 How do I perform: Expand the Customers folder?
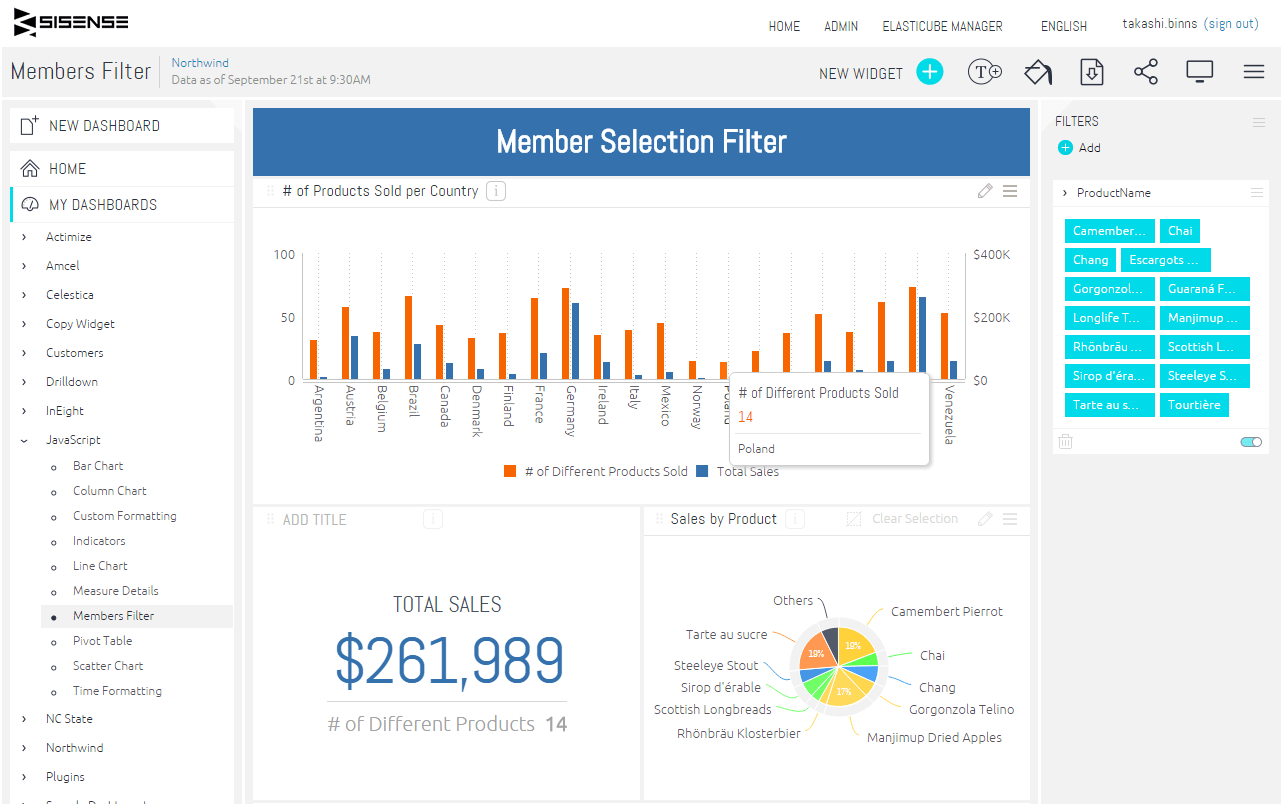(x=24, y=353)
